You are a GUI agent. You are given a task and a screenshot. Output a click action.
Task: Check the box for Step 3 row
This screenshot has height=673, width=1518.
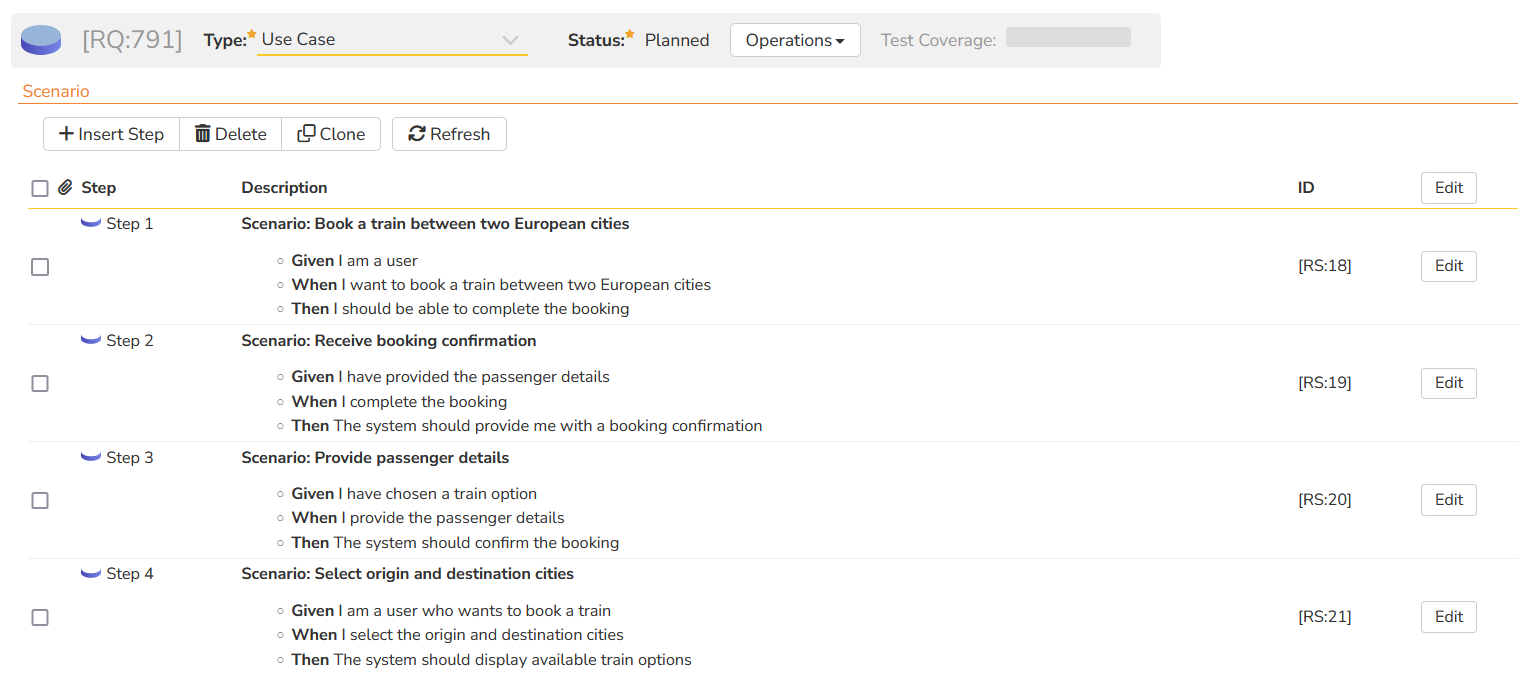40,500
